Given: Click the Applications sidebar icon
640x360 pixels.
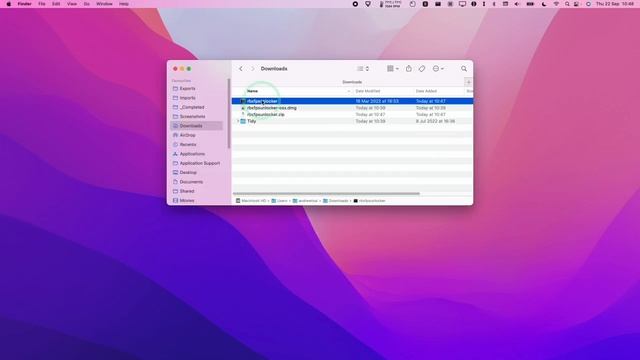Looking at the screenshot, I should pyautogui.click(x=175, y=154).
